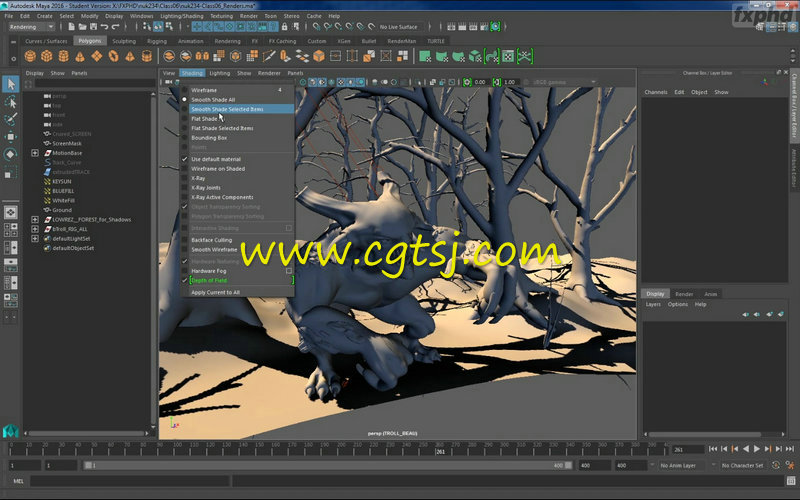Select the KEYSUN light in Outliner
This screenshot has height=500, width=800.
pyautogui.click(x=62, y=181)
